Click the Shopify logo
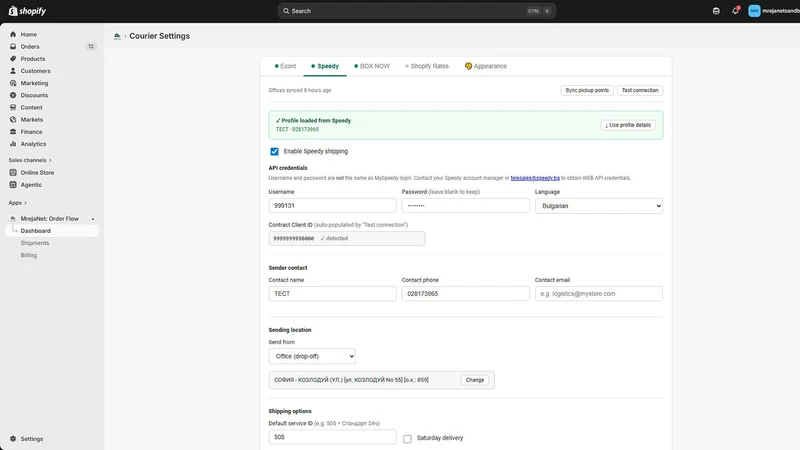The height and width of the screenshot is (450, 800). point(27,11)
